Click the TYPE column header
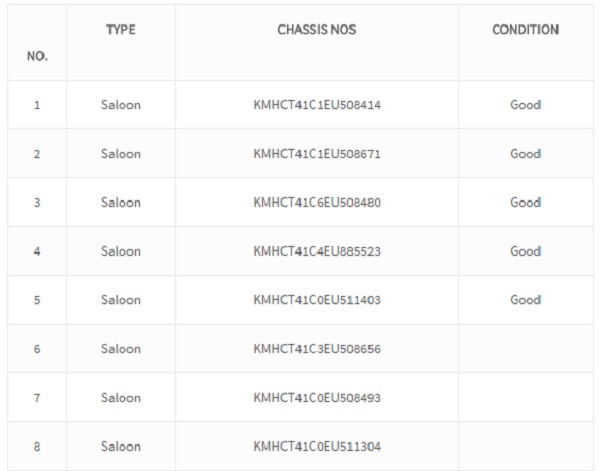This screenshot has width=600, height=471. 121,29
